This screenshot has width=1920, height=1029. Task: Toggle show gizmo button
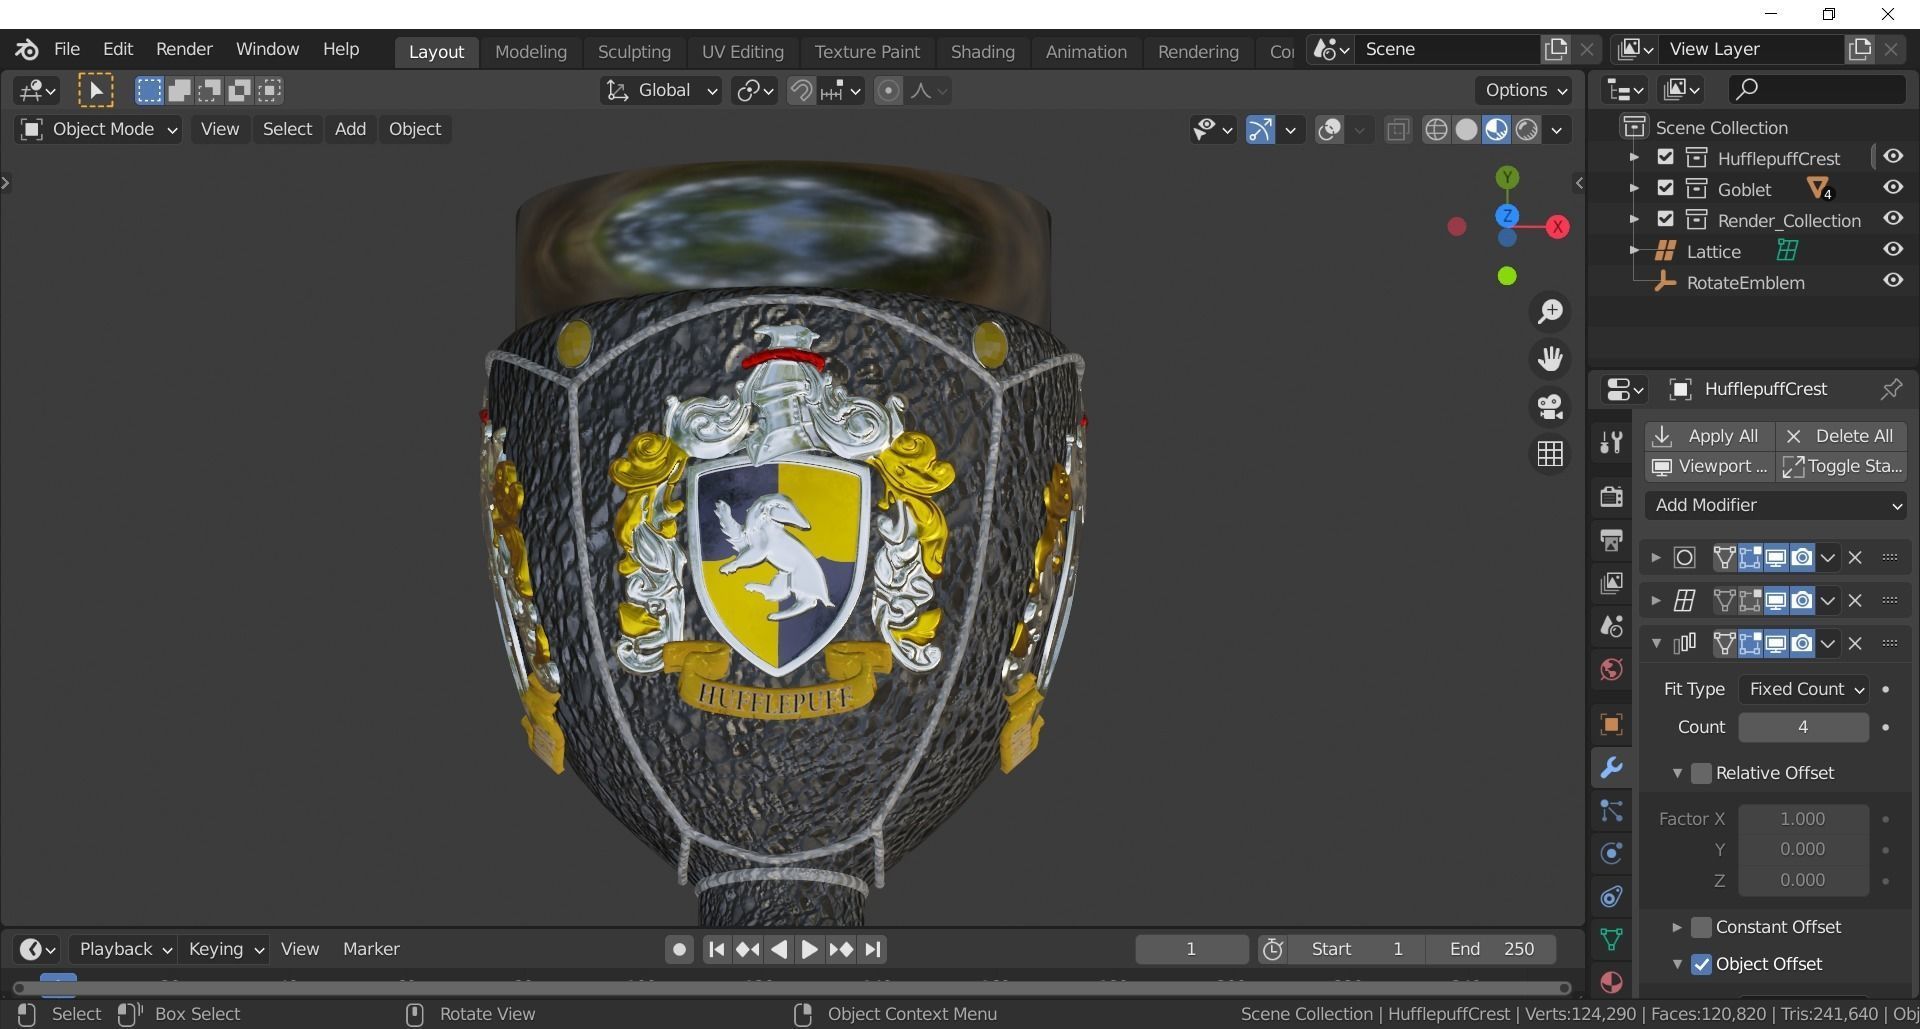click(x=1260, y=130)
